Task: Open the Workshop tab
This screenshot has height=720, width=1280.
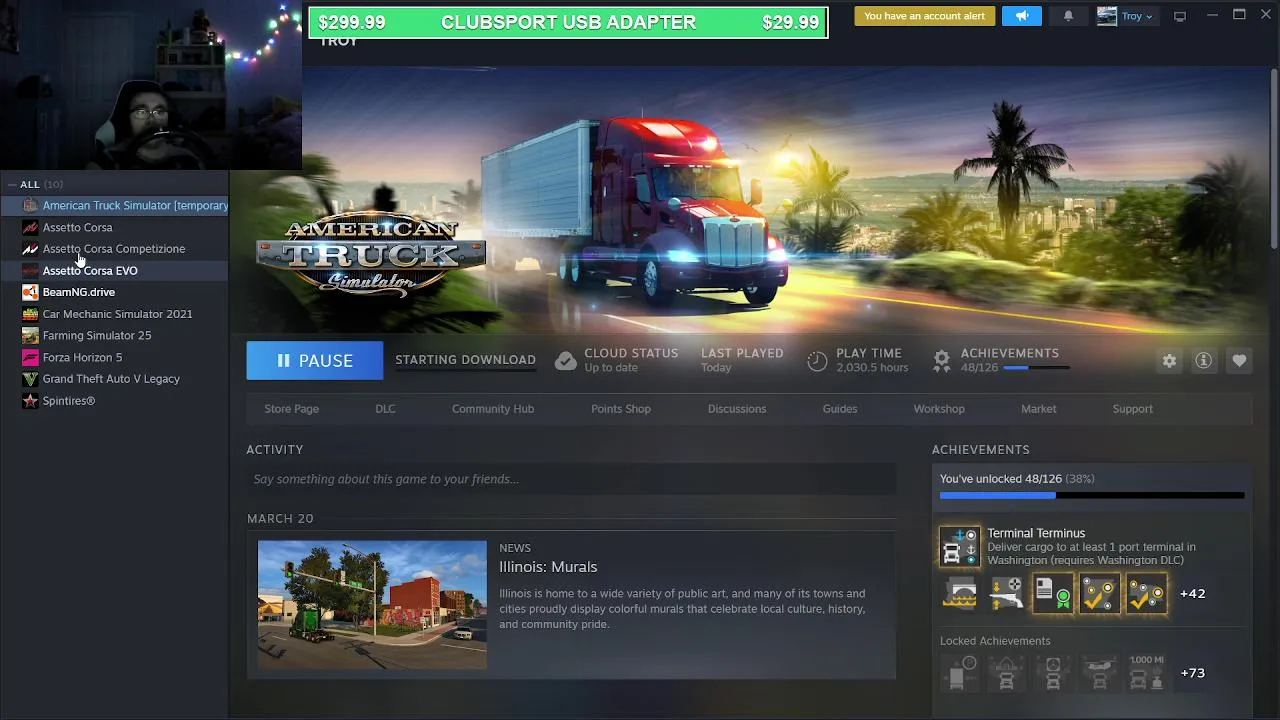Action: [939, 409]
